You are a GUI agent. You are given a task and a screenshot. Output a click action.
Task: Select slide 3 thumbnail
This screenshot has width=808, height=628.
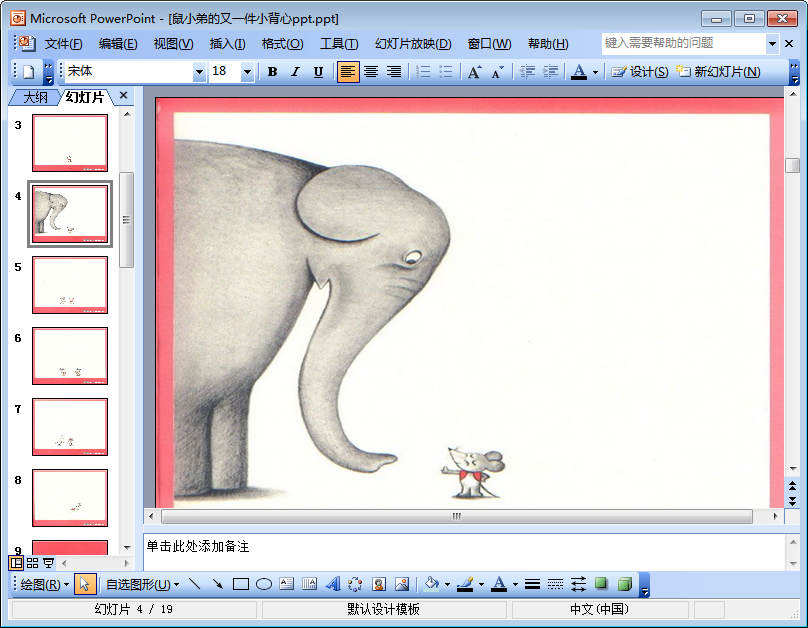point(70,143)
